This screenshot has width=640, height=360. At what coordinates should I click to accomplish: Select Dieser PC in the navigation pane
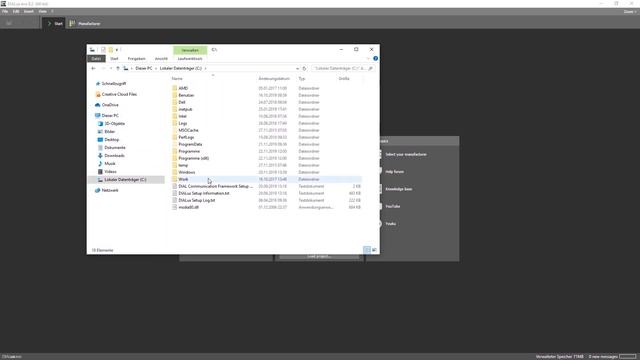tap(110, 116)
